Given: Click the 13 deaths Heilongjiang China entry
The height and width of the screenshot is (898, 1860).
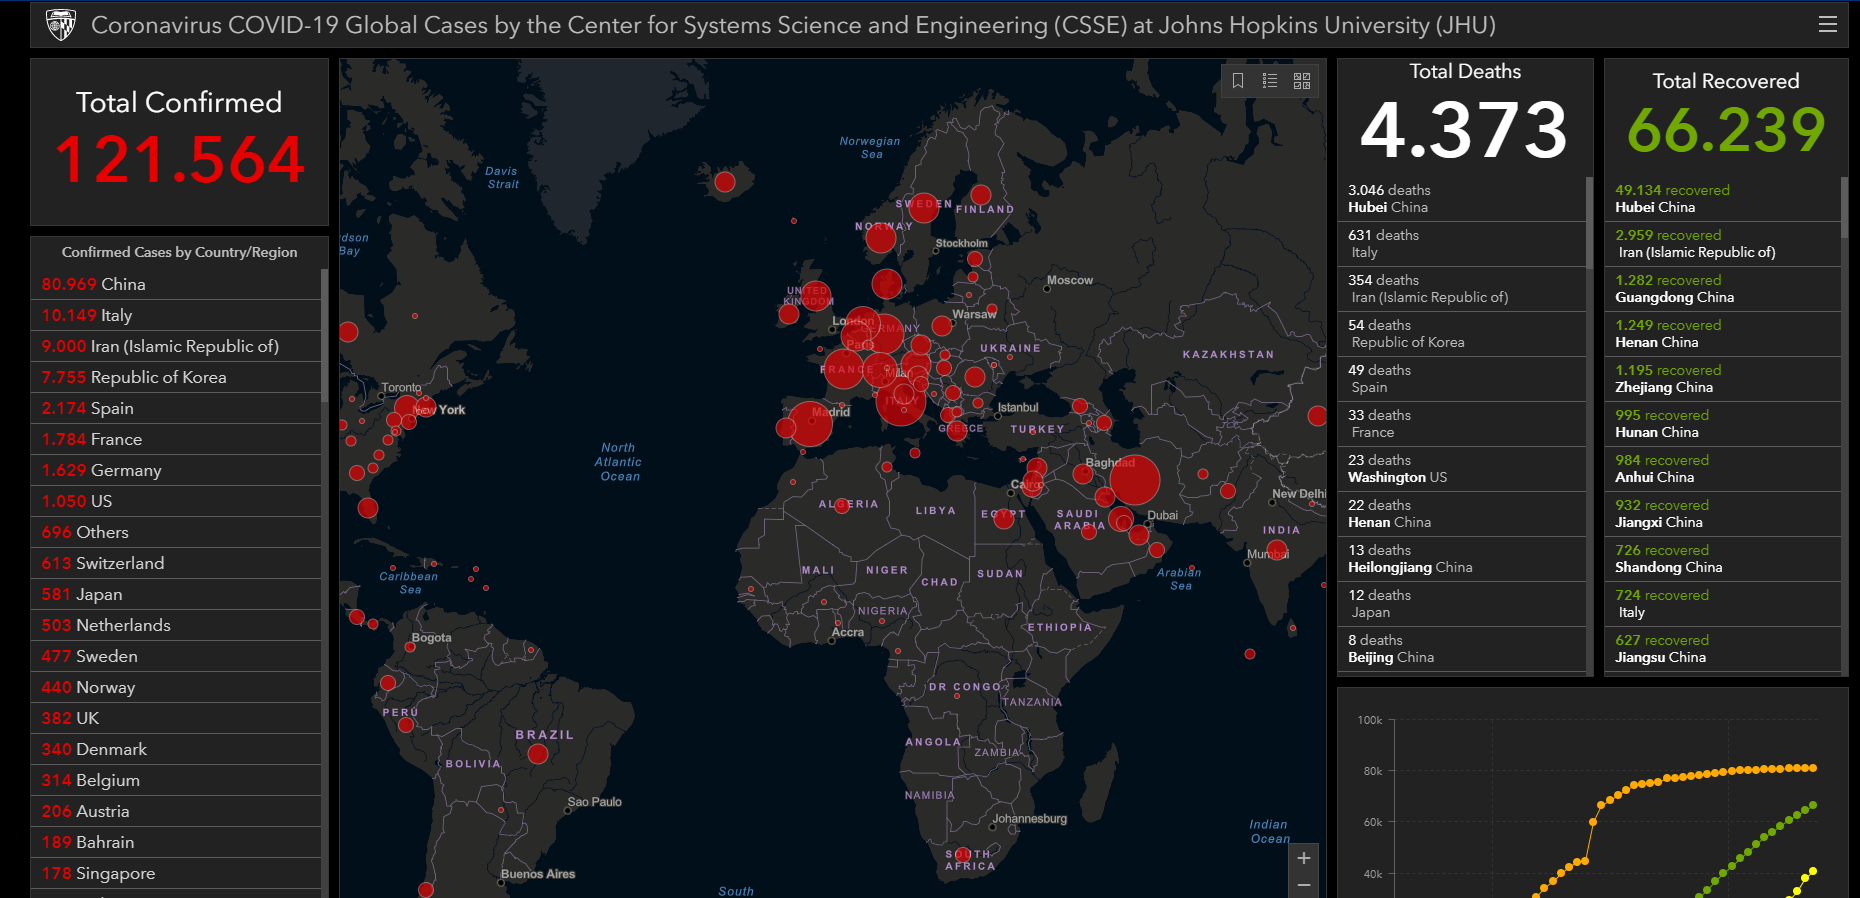Looking at the screenshot, I should tap(1461, 559).
